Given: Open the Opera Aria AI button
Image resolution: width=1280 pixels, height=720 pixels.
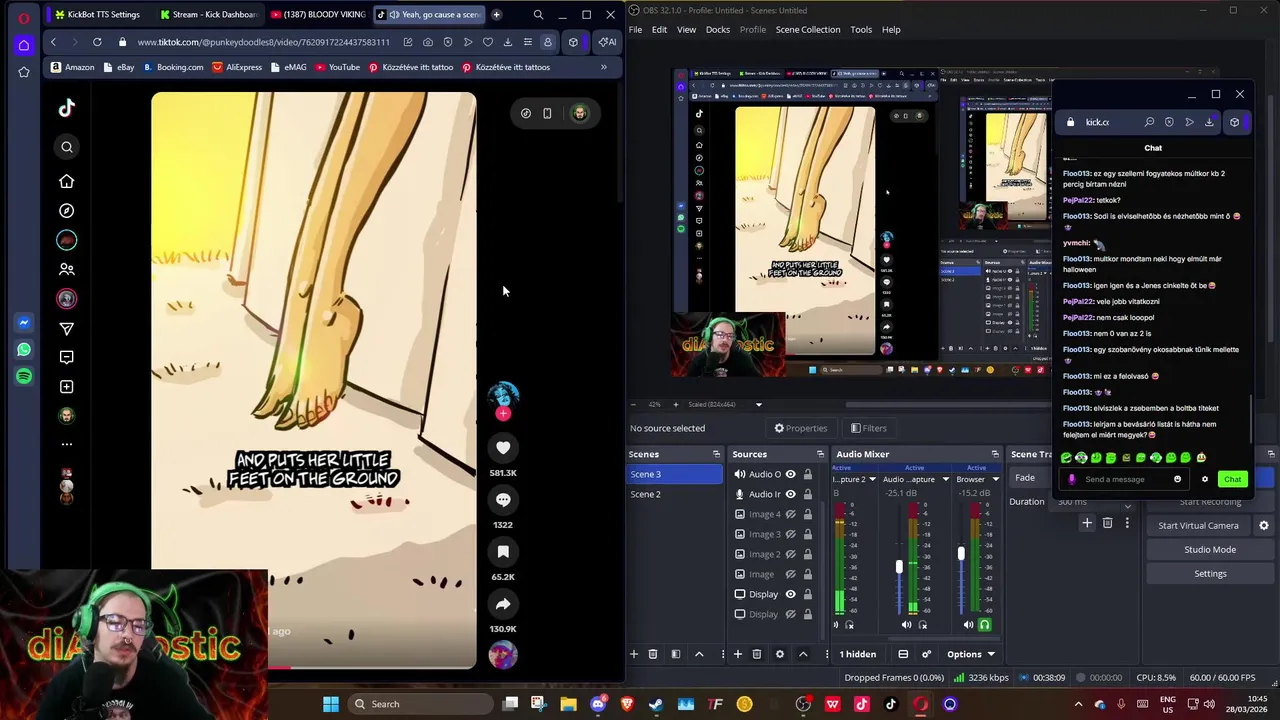Looking at the screenshot, I should click(x=607, y=42).
